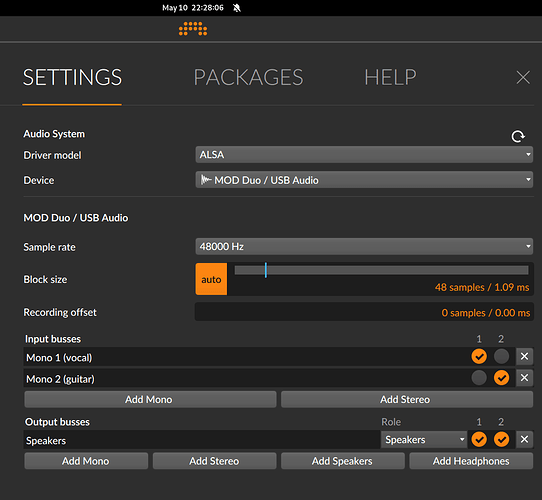This screenshot has width=542, height=500.
Task: Toggle channel 1 for Mono 1 (vocal)
Action: click(479, 357)
